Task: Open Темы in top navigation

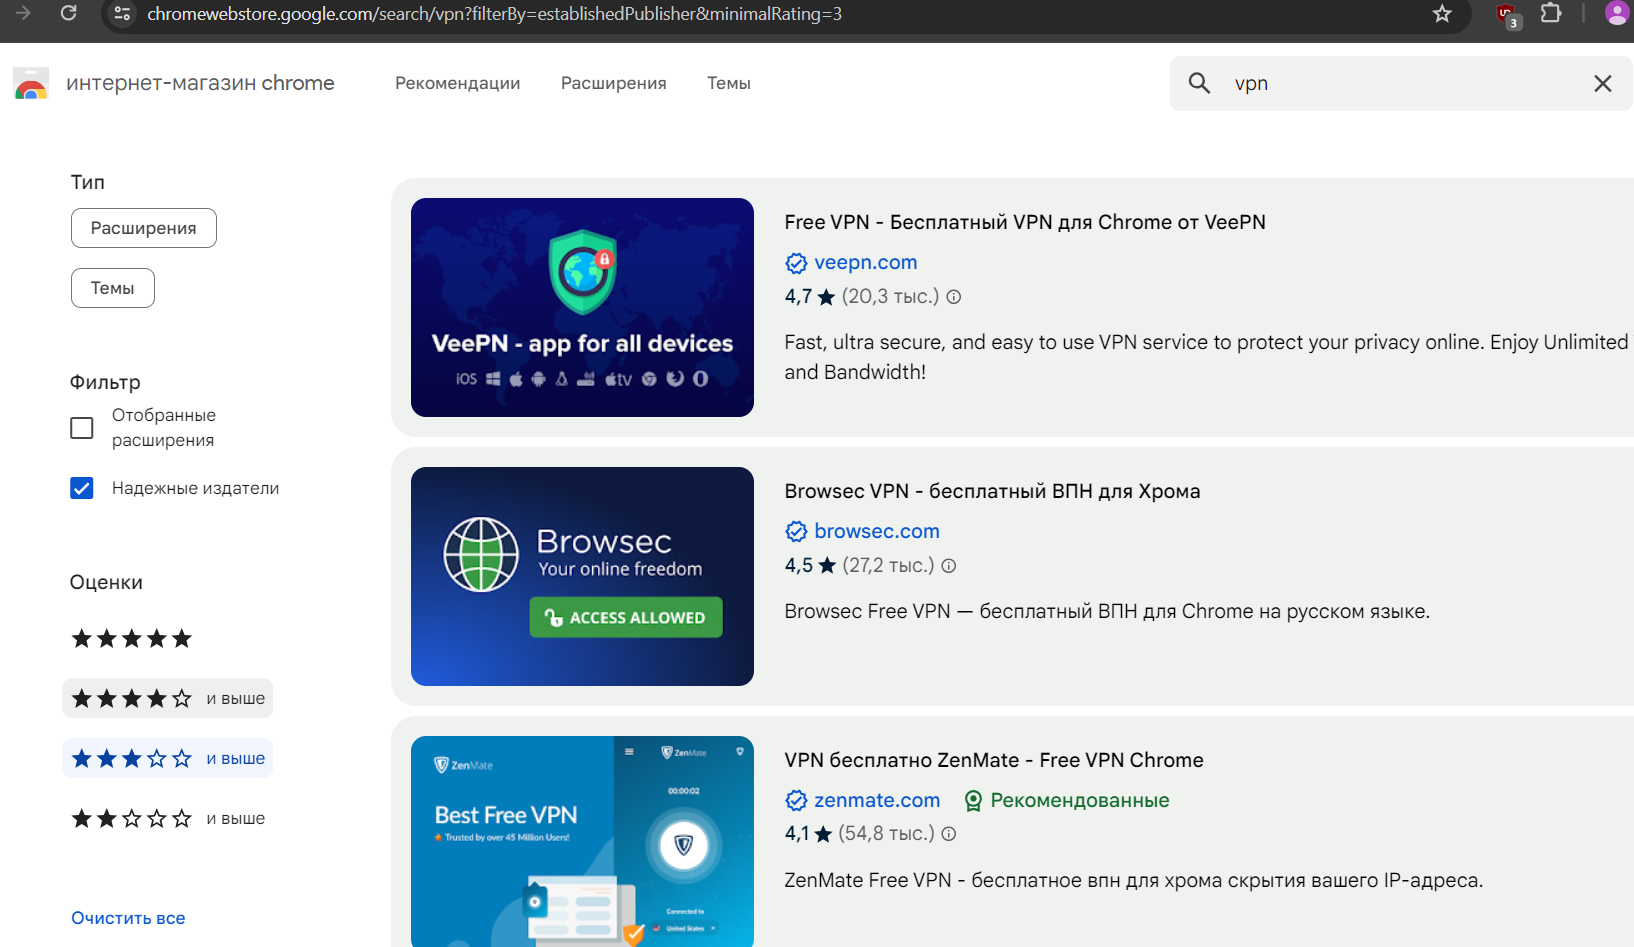Action: click(x=729, y=83)
